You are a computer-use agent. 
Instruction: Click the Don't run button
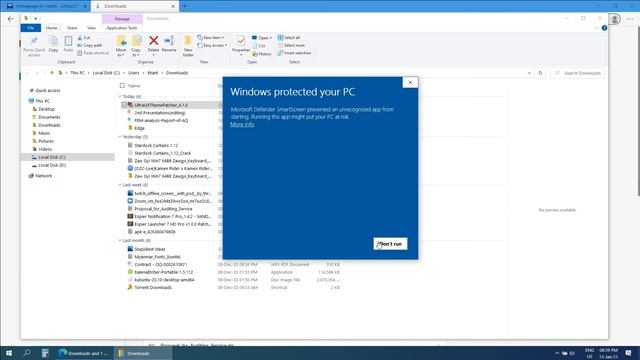pos(390,244)
